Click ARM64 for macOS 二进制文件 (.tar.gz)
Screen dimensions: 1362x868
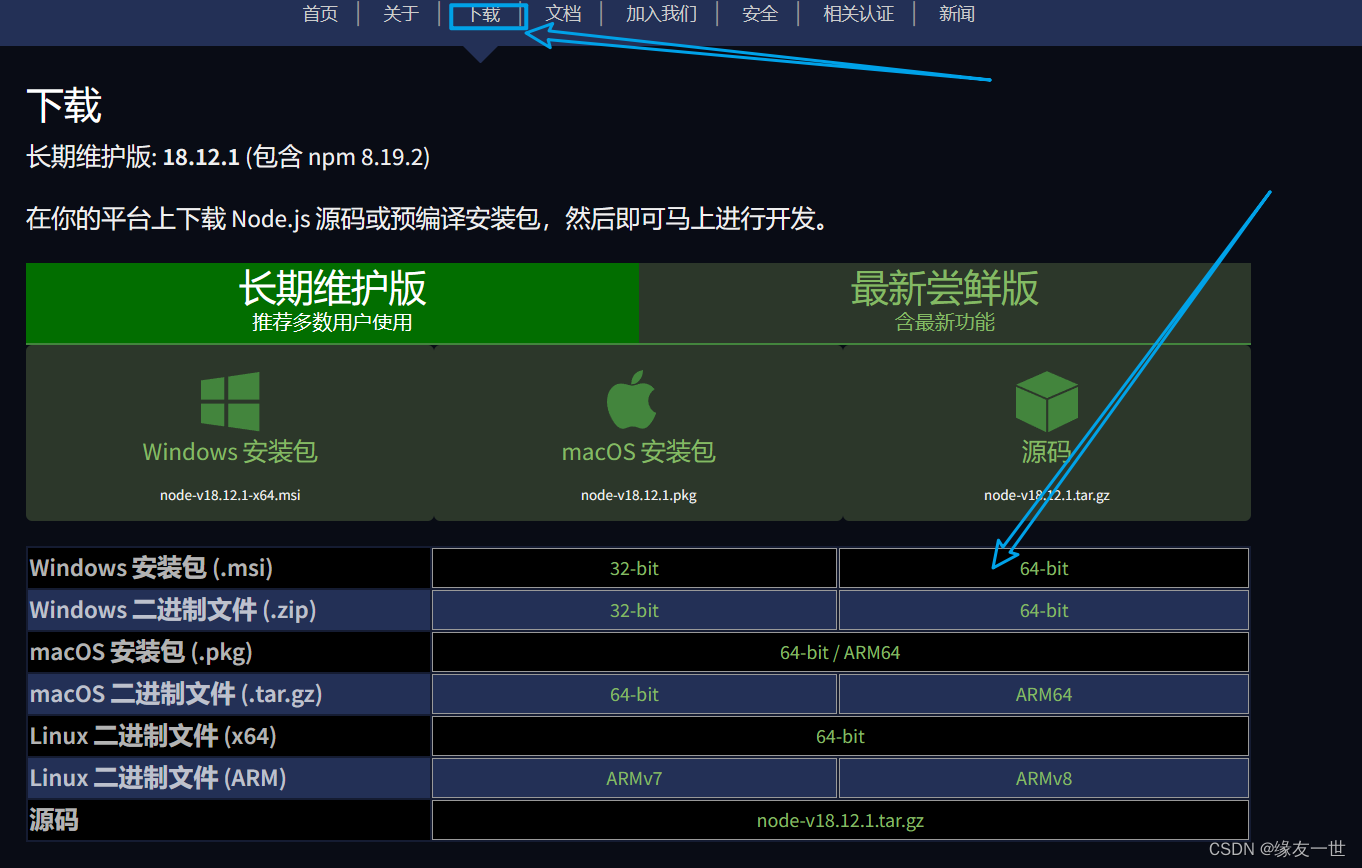(x=1044, y=694)
